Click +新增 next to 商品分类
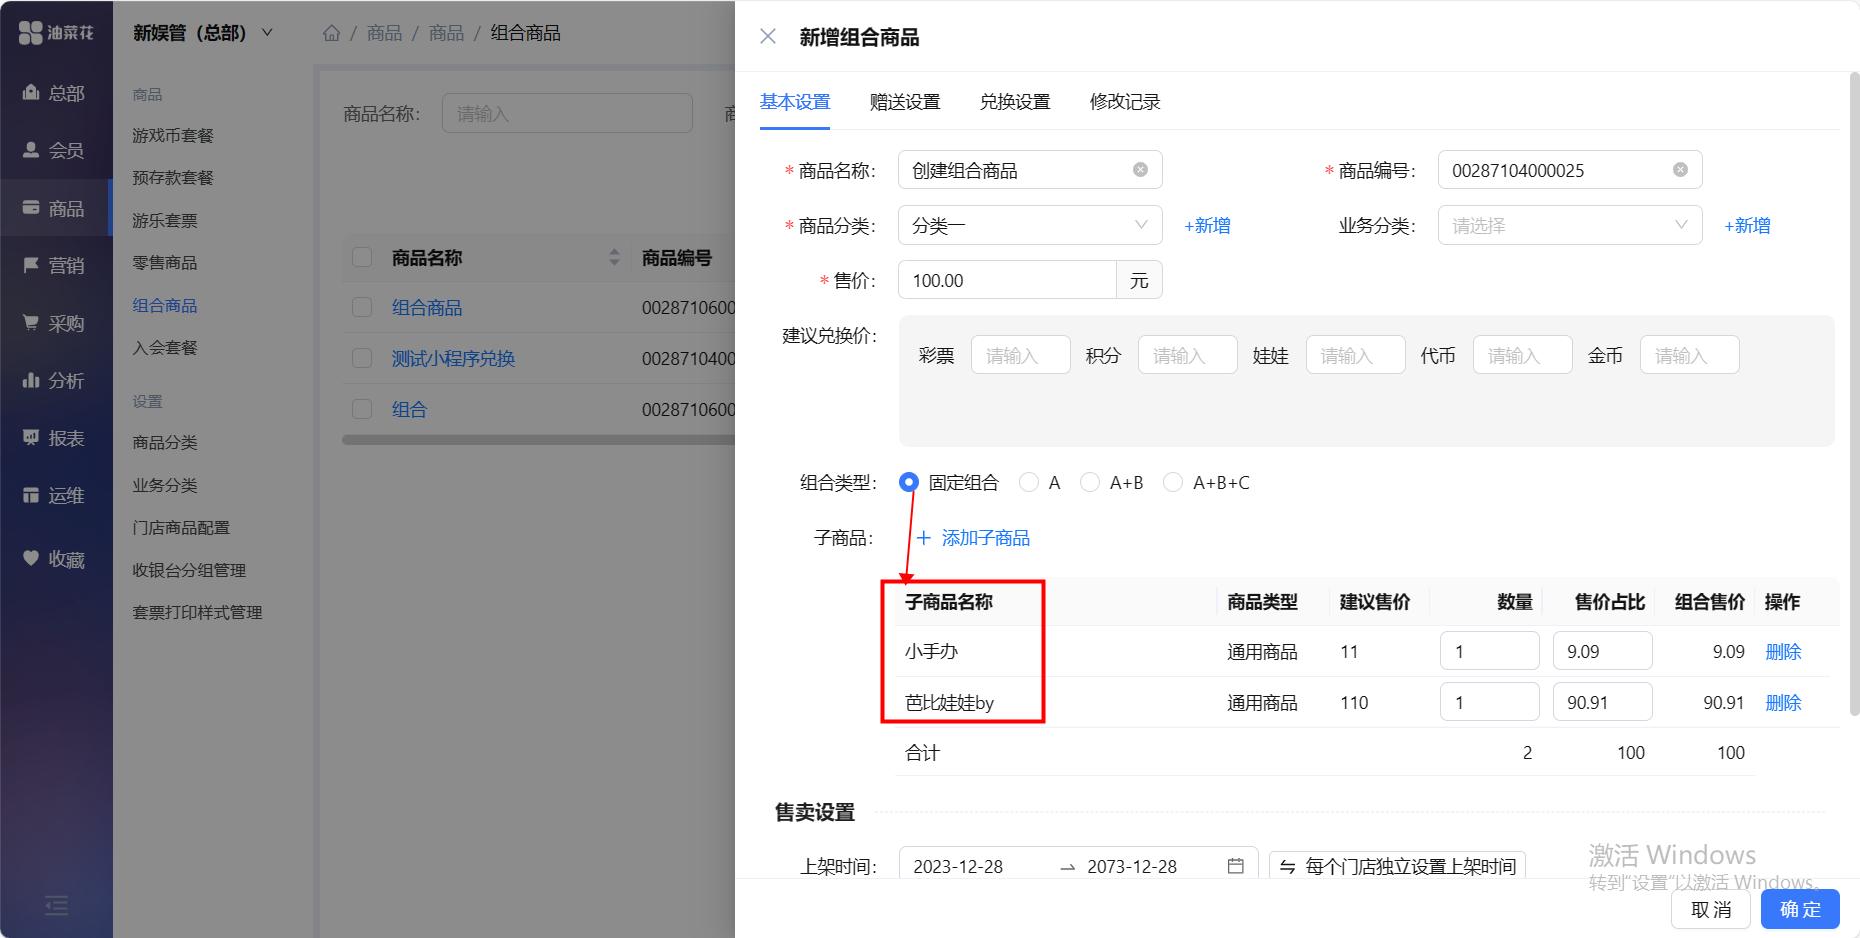The width and height of the screenshot is (1860, 938). coord(1207,226)
